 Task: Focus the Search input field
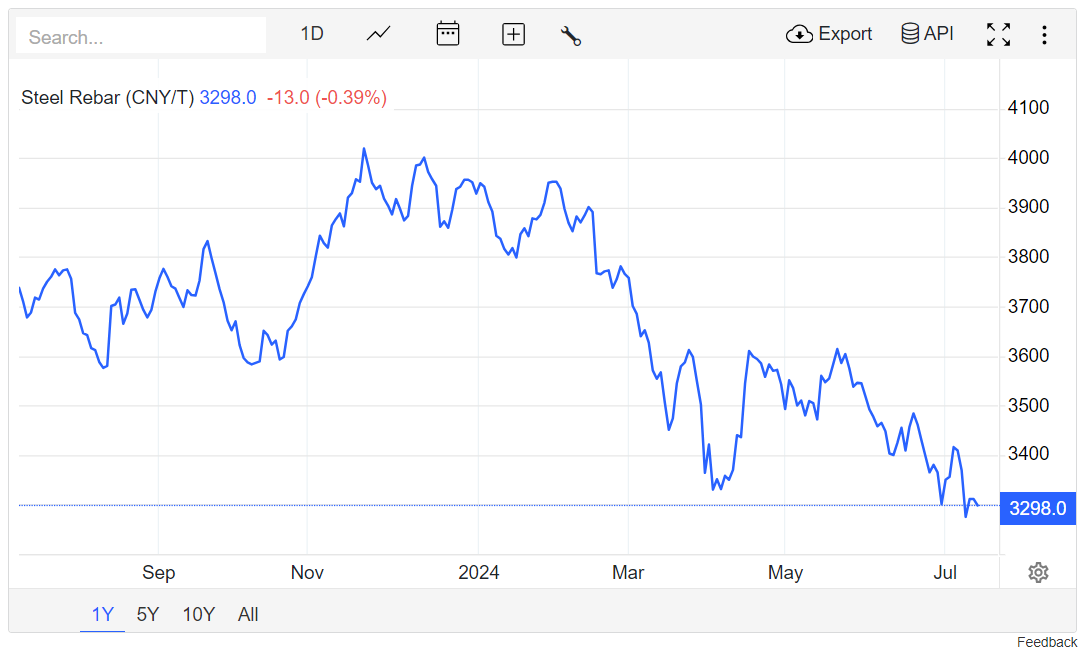(x=141, y=37)
